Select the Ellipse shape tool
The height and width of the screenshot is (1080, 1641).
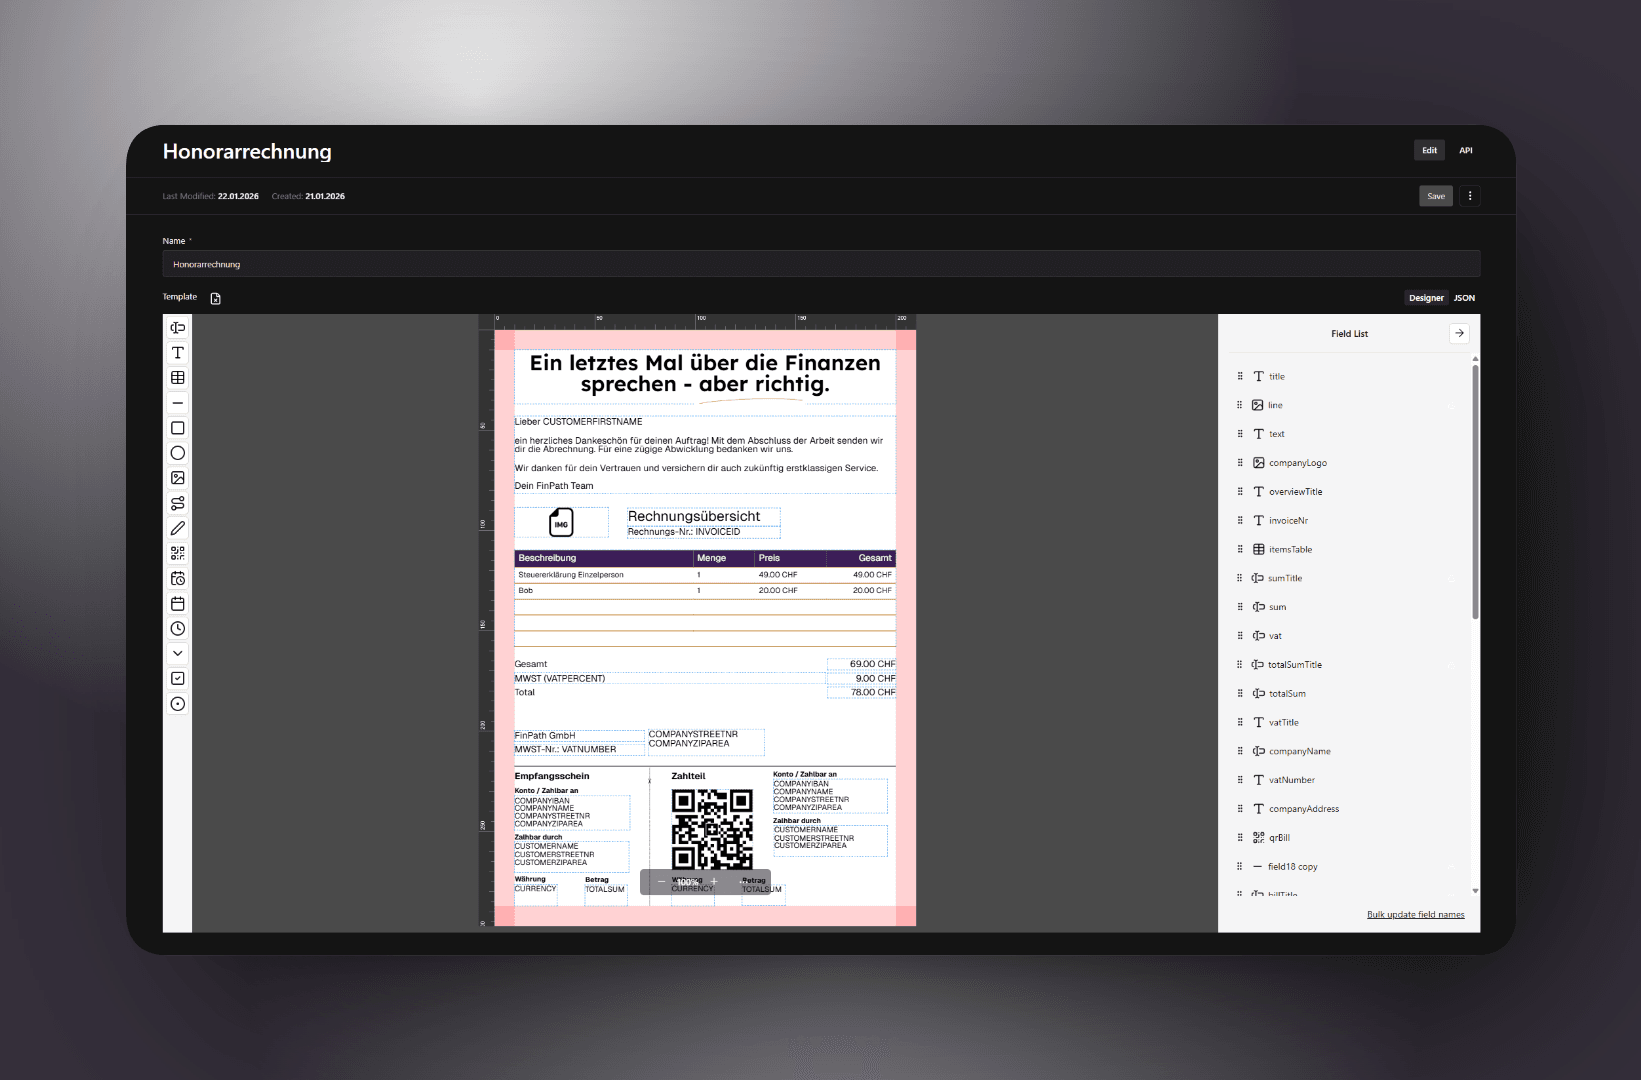[x=177, y=452]
